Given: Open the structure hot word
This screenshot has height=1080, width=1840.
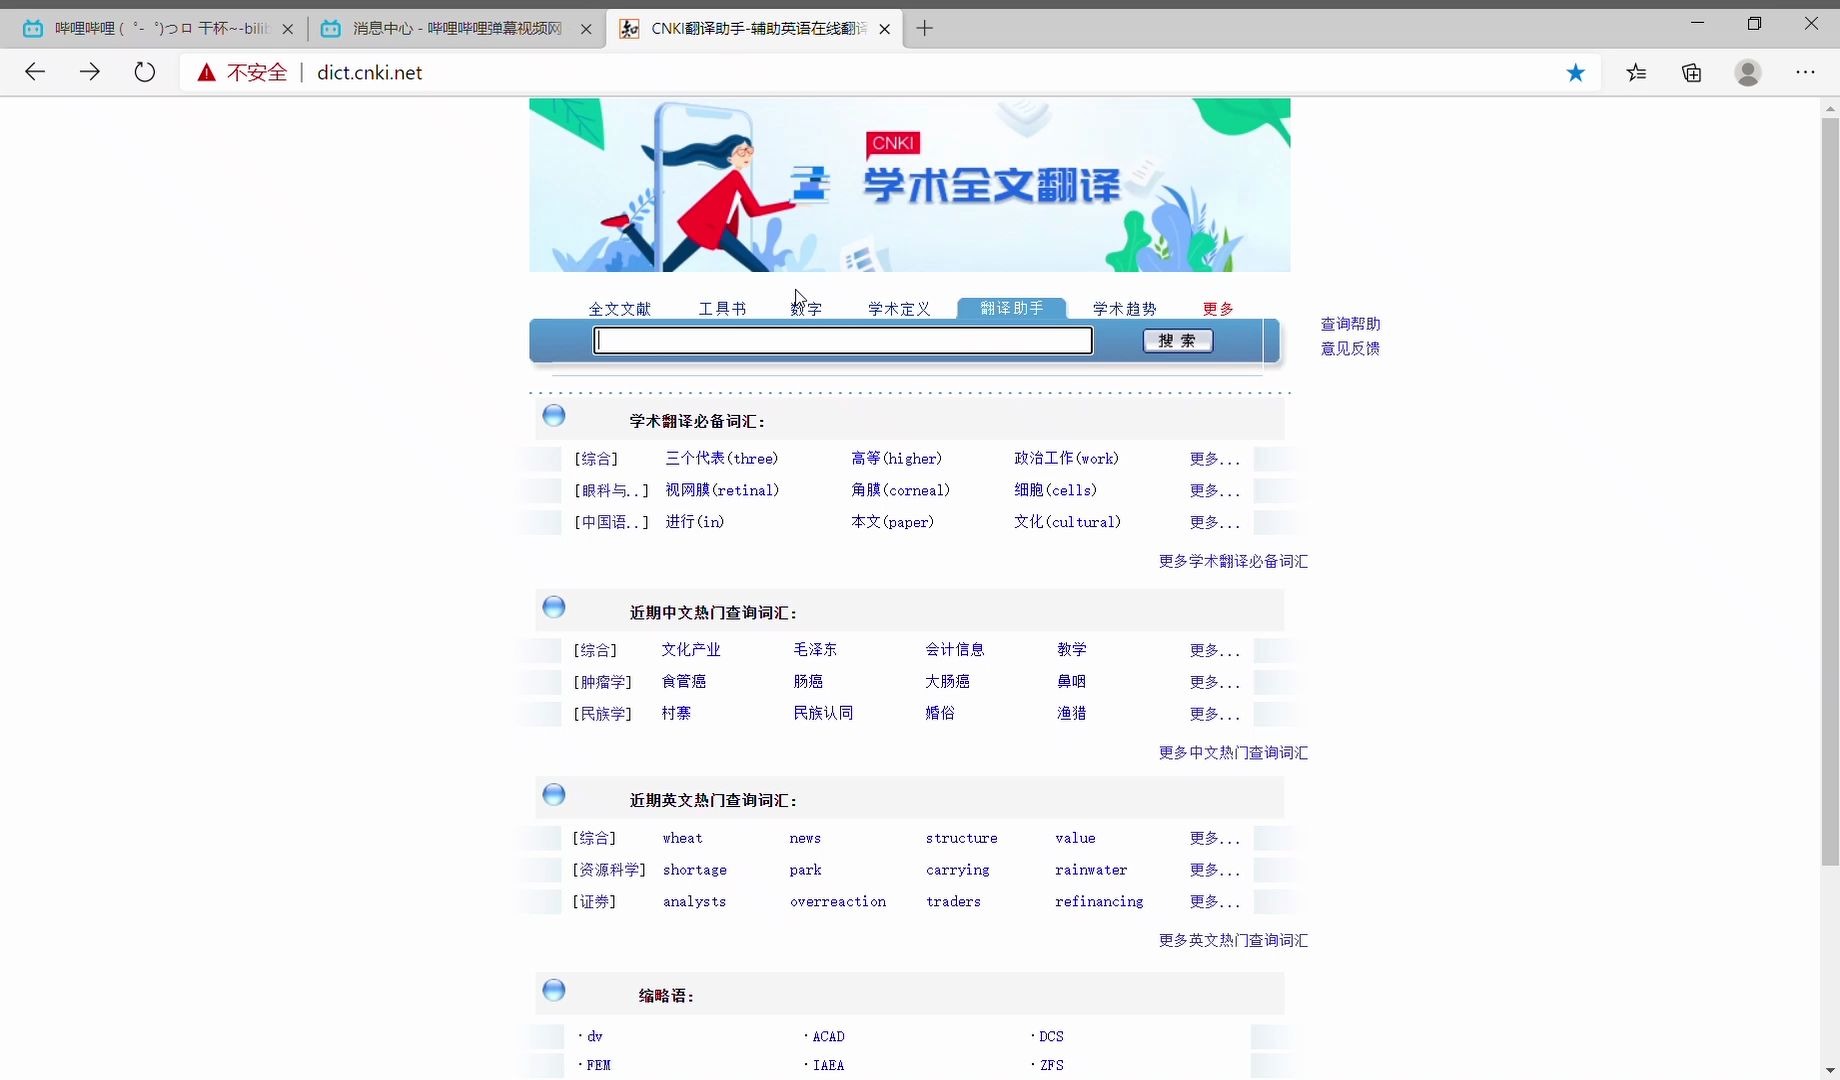Looking at the screenshot, I should (962, 838).
